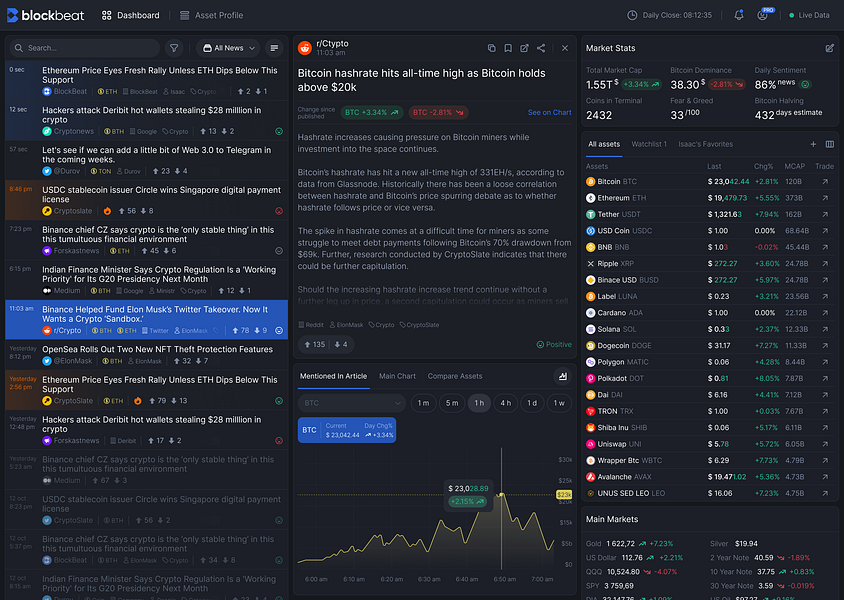Upvote the article showing 135

[314, 344]
